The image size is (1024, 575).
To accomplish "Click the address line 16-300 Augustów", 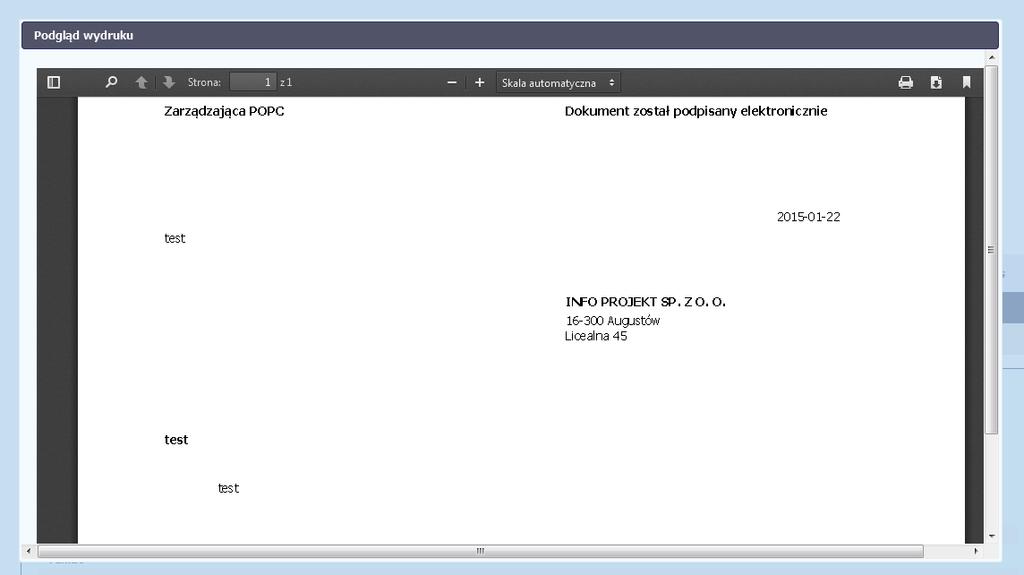I will (x=613, y=321).
